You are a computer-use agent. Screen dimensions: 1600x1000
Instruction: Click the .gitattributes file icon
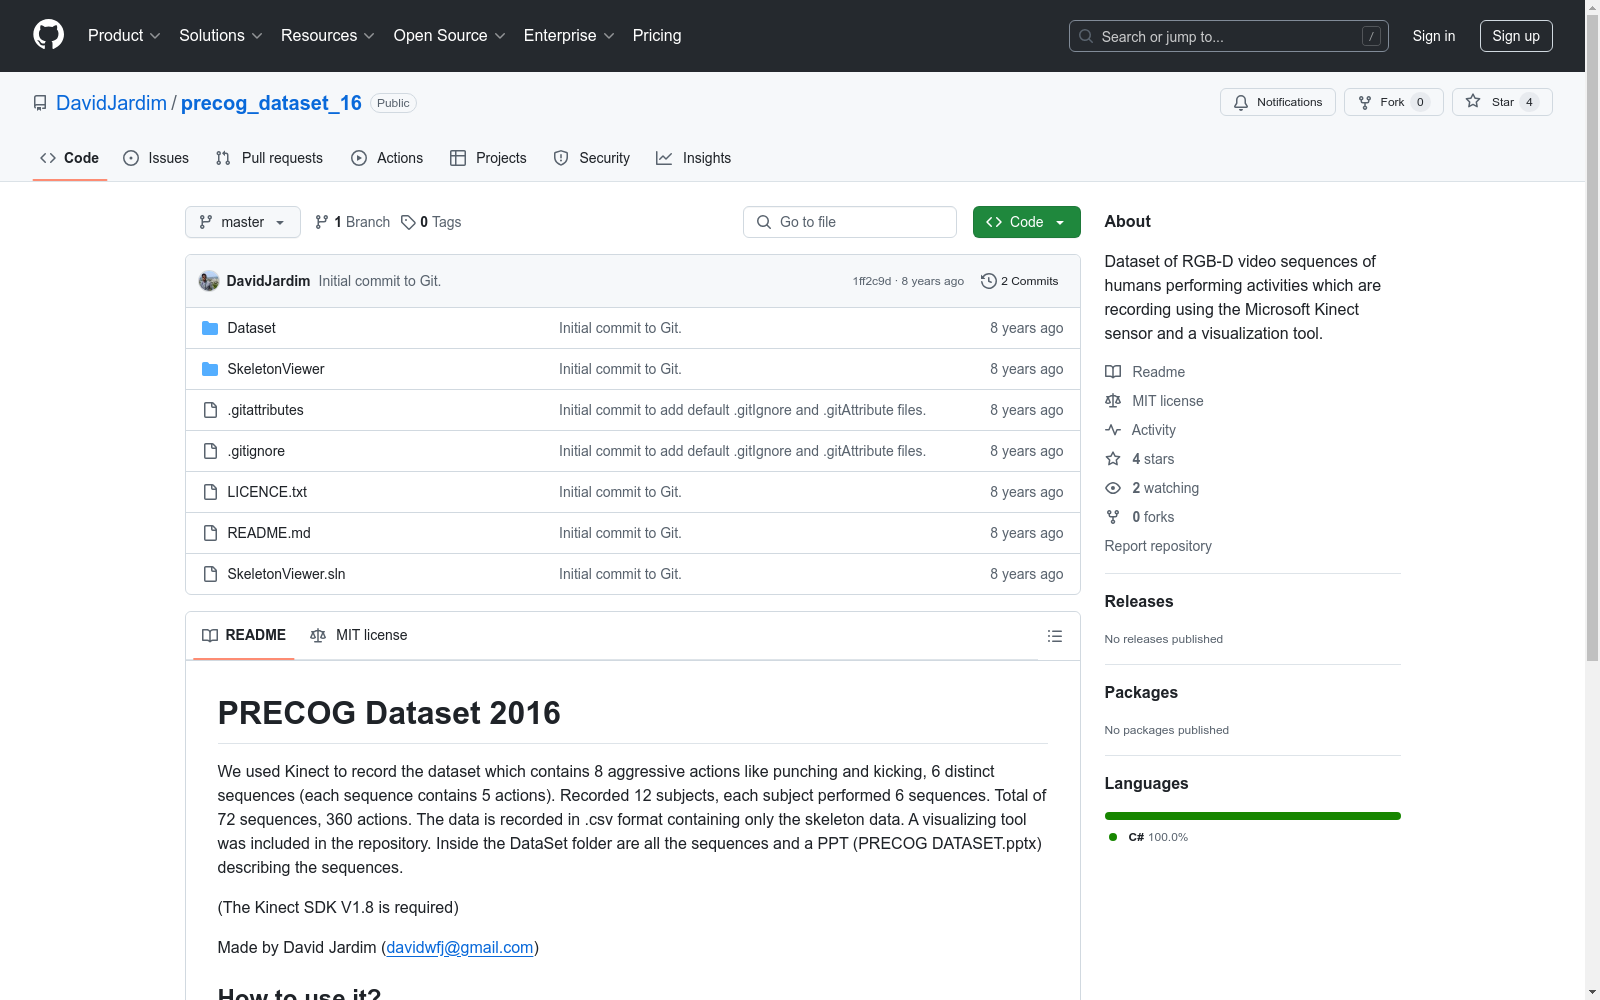coord(210,410)
